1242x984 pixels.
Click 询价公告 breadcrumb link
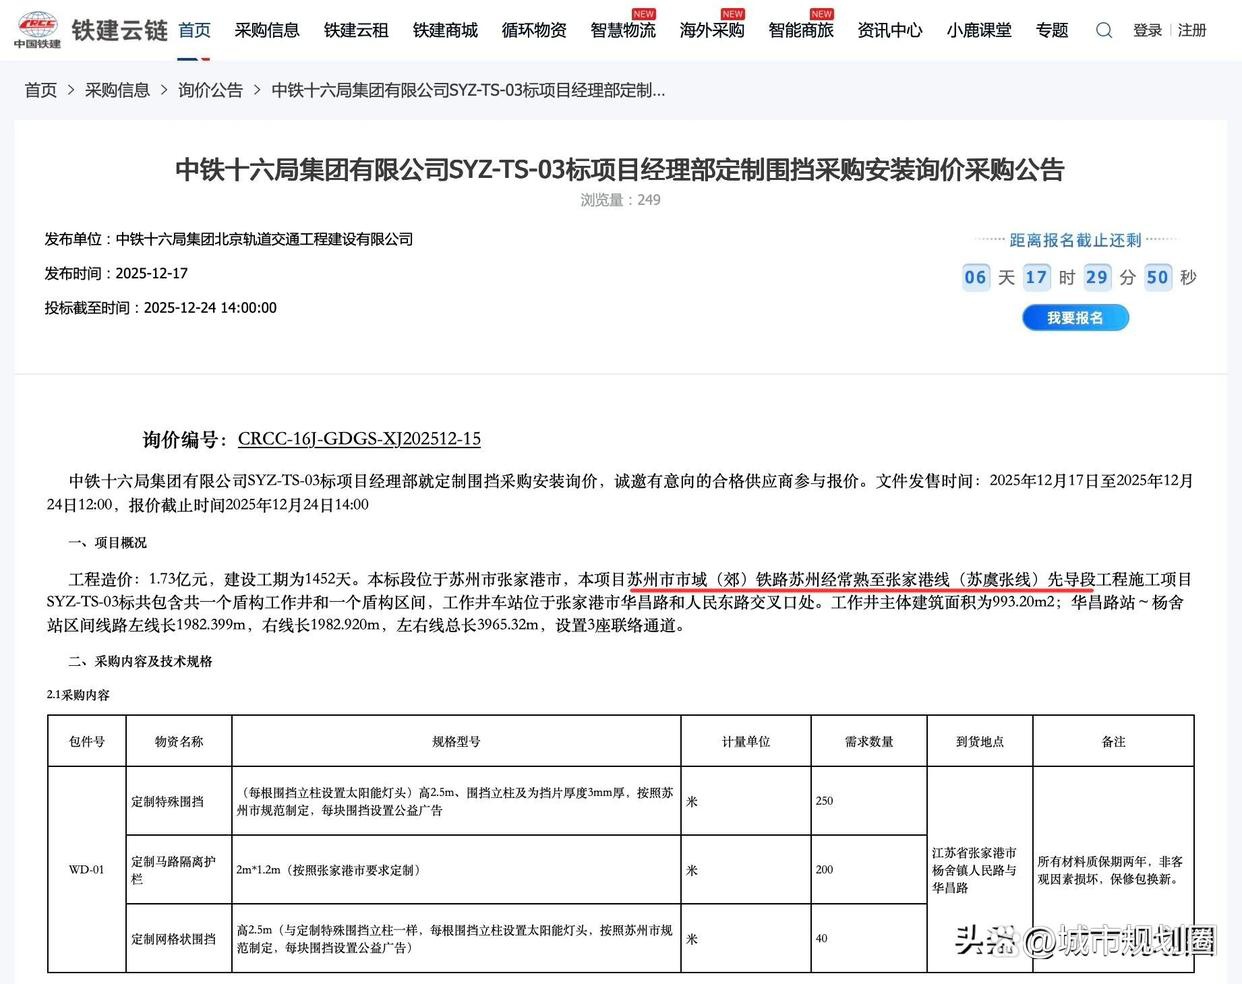pyautogui.click(x=210, y=90)
